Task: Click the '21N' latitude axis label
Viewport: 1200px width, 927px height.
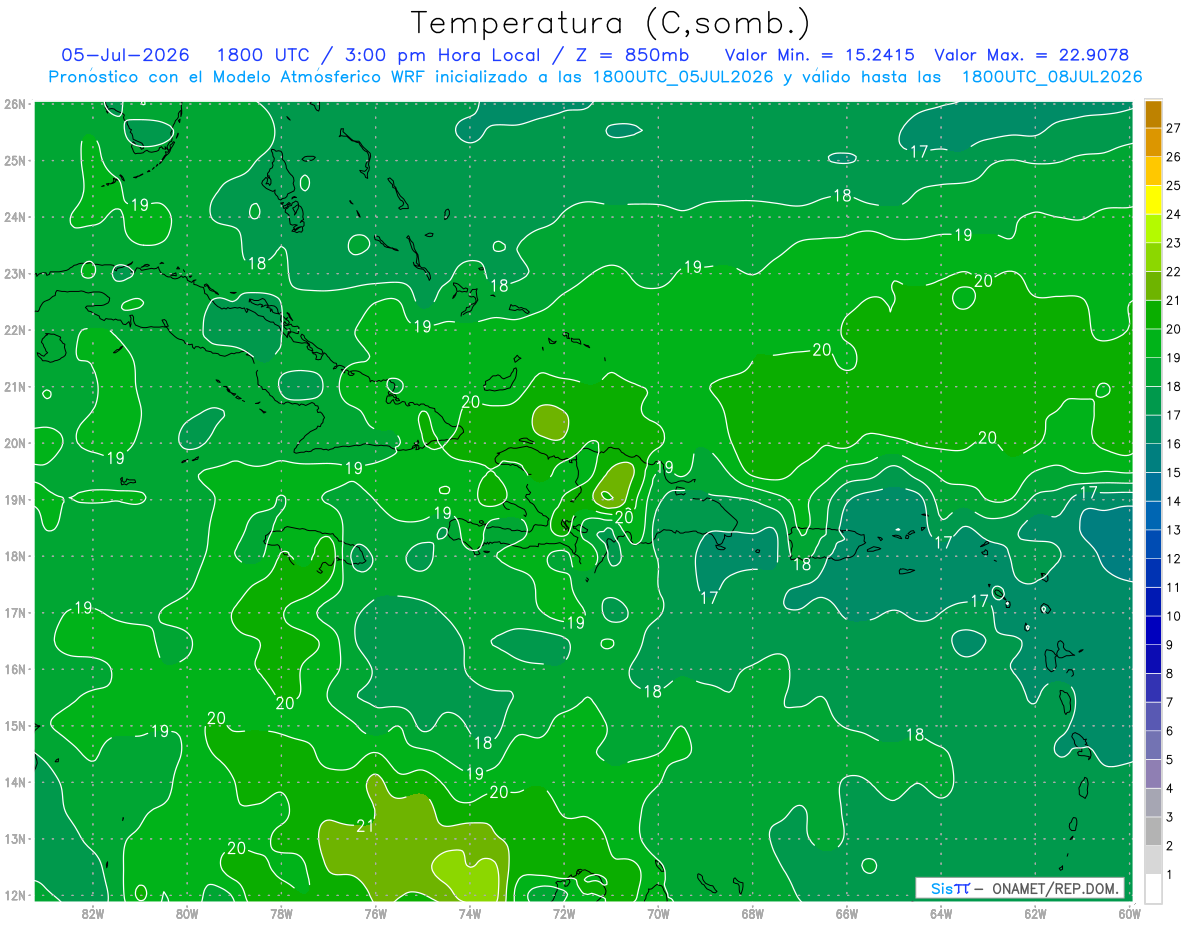Action: coord(14,386)
